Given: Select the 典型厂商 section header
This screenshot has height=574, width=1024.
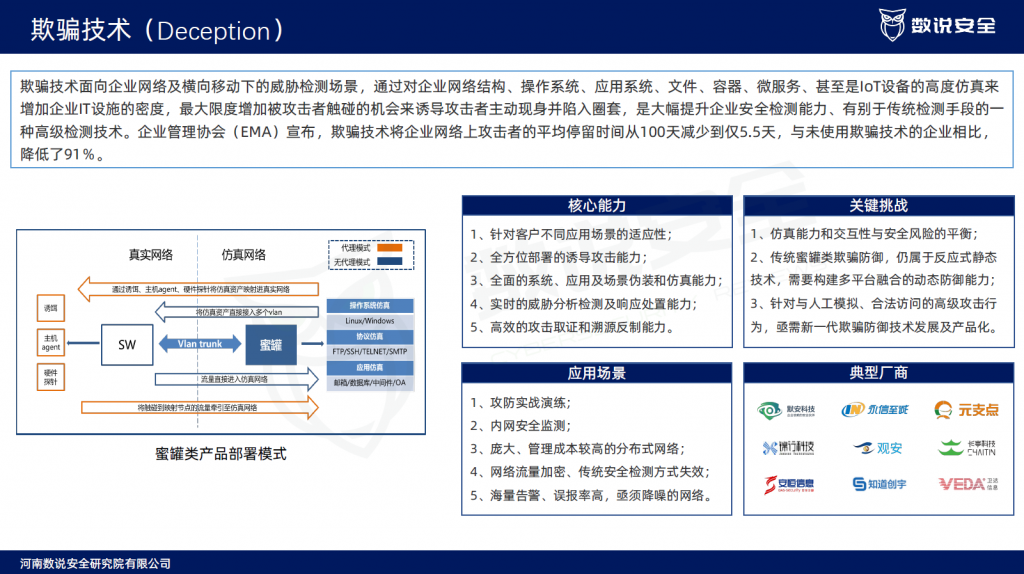Looking at the screenshot, I should pyautogui.click(x=878, y=373).
